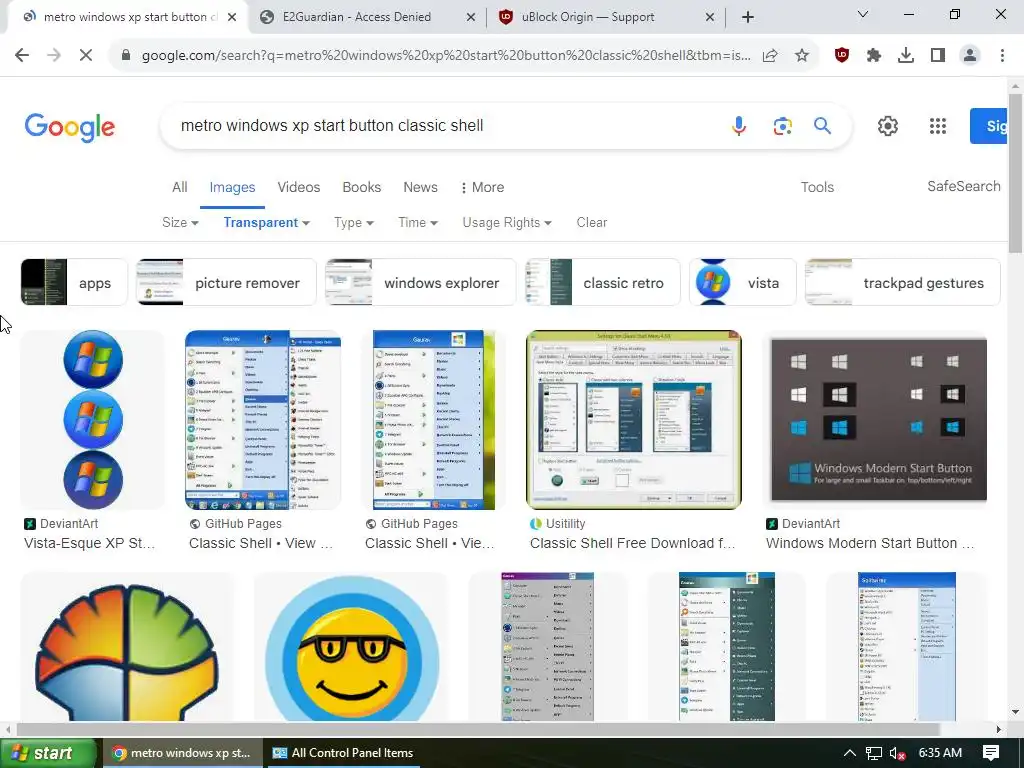Screen dimensions: 1024x768
Task: Search by image with the Lens icon
Action: coord(782,125)
